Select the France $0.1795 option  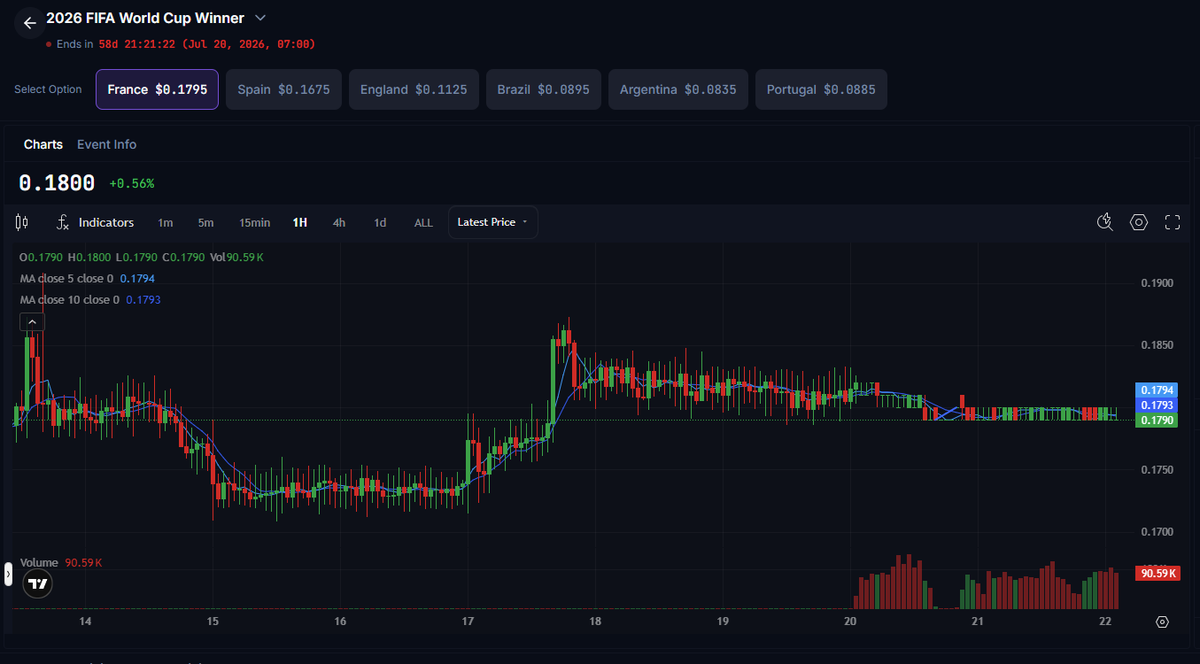pos(157,89)
